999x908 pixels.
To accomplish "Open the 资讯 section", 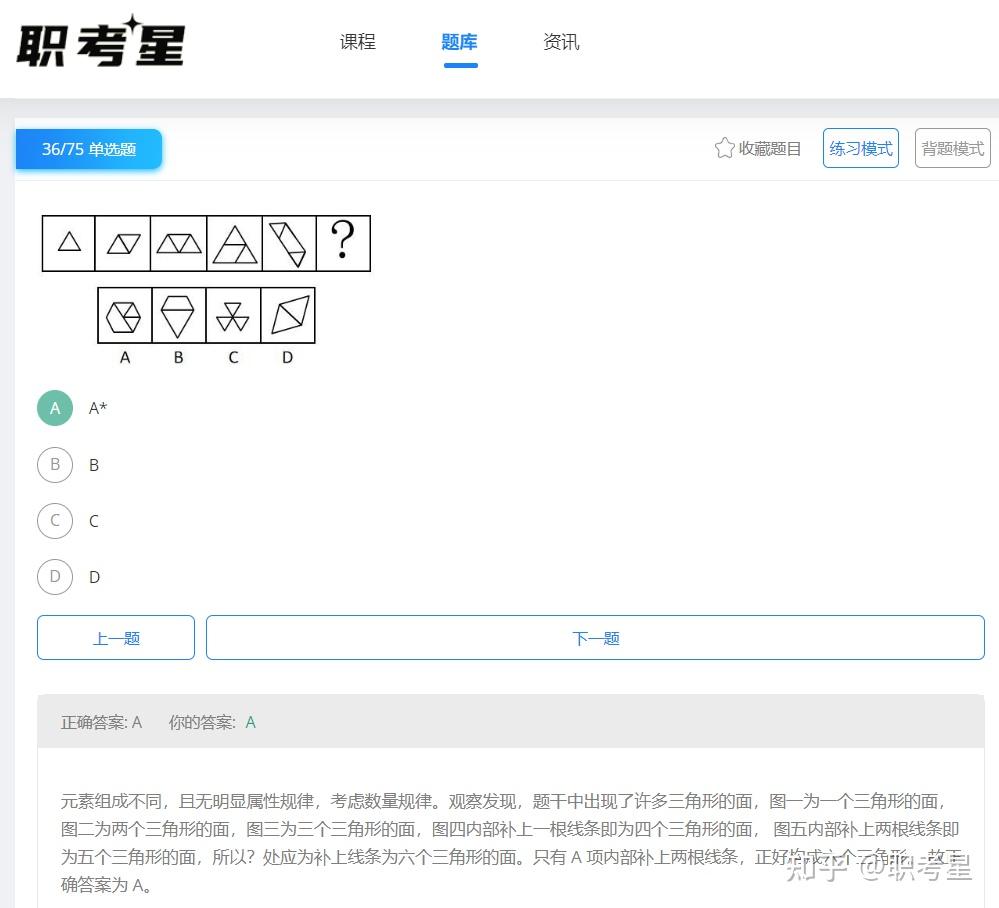I will [x=560, y=41].
